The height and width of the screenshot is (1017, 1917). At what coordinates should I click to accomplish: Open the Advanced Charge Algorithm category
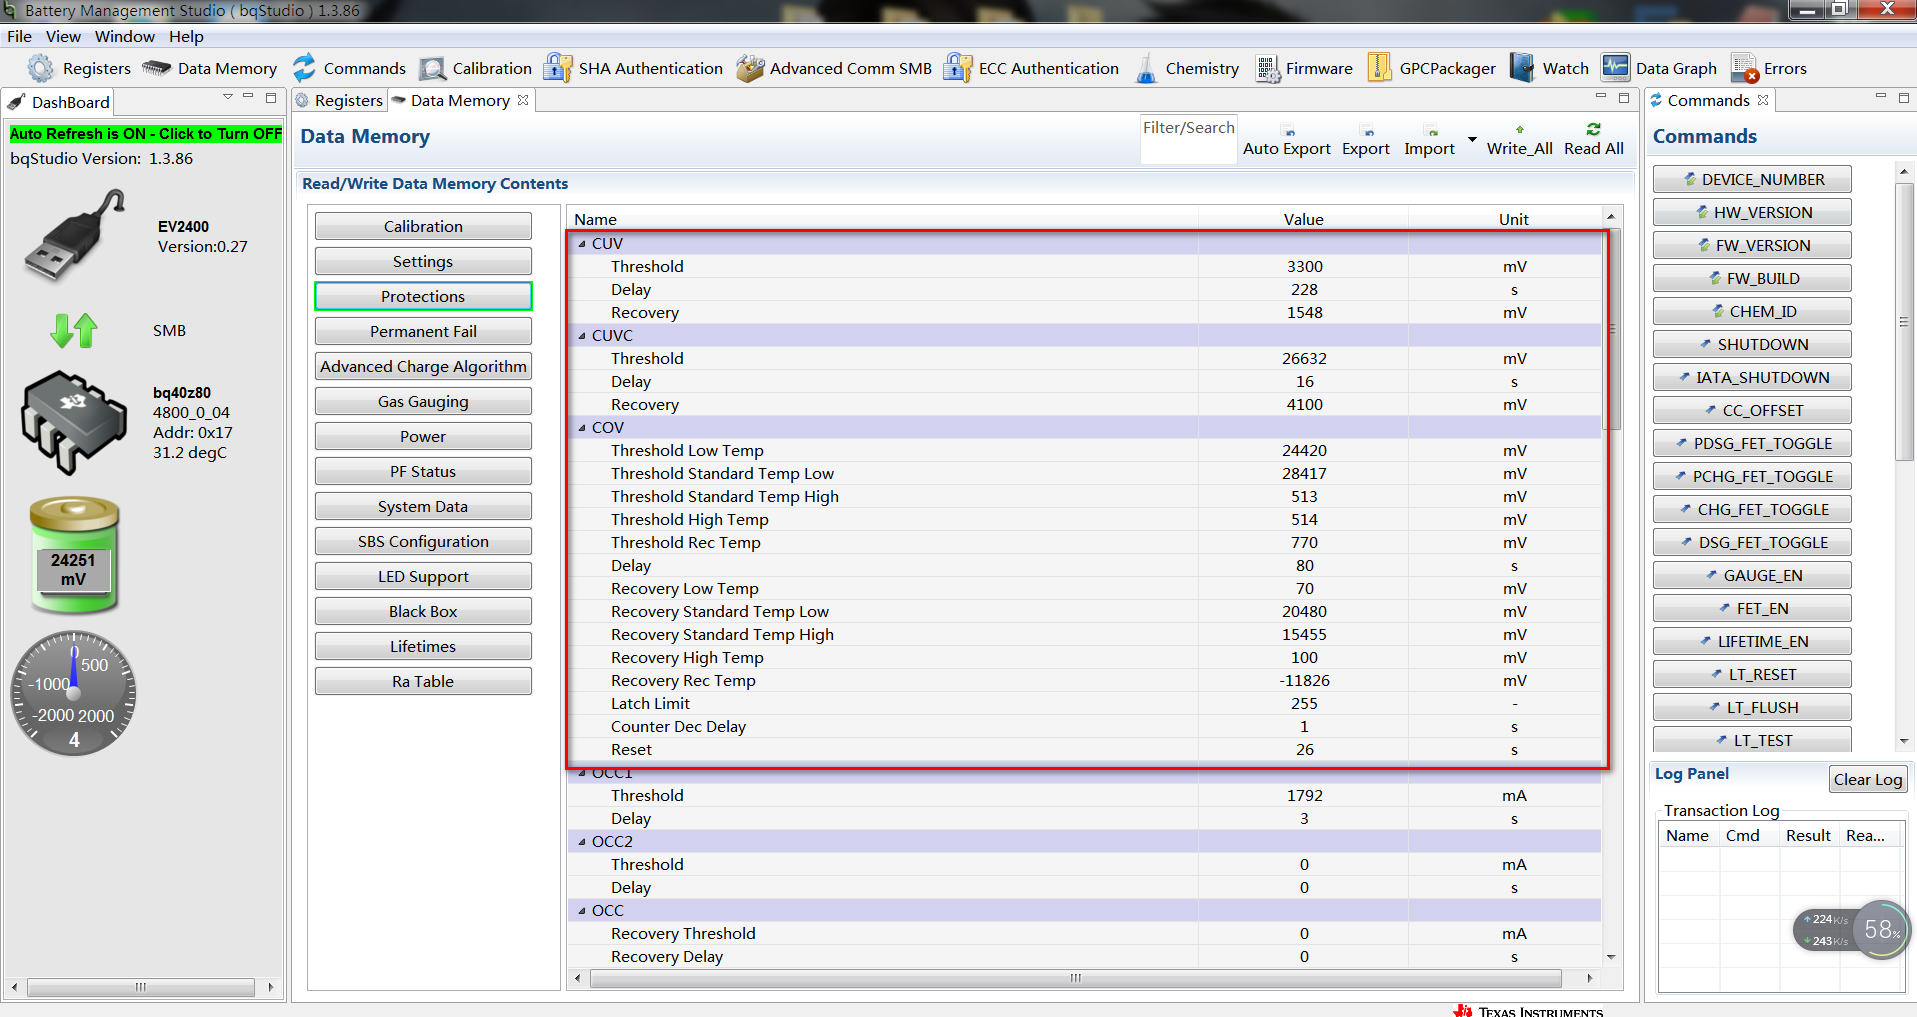(x=423, y=367)
